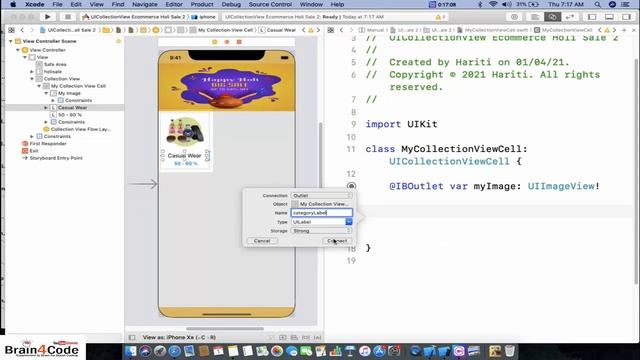Open the Find menu
Image resolution: width=640 pixels, height=360 pixels.
[x=118, y=4]
